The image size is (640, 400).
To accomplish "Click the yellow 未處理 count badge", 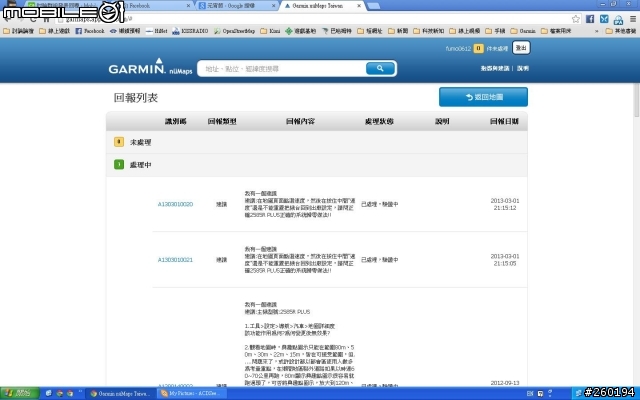I will pyautogui.click(x=119, y=142).
